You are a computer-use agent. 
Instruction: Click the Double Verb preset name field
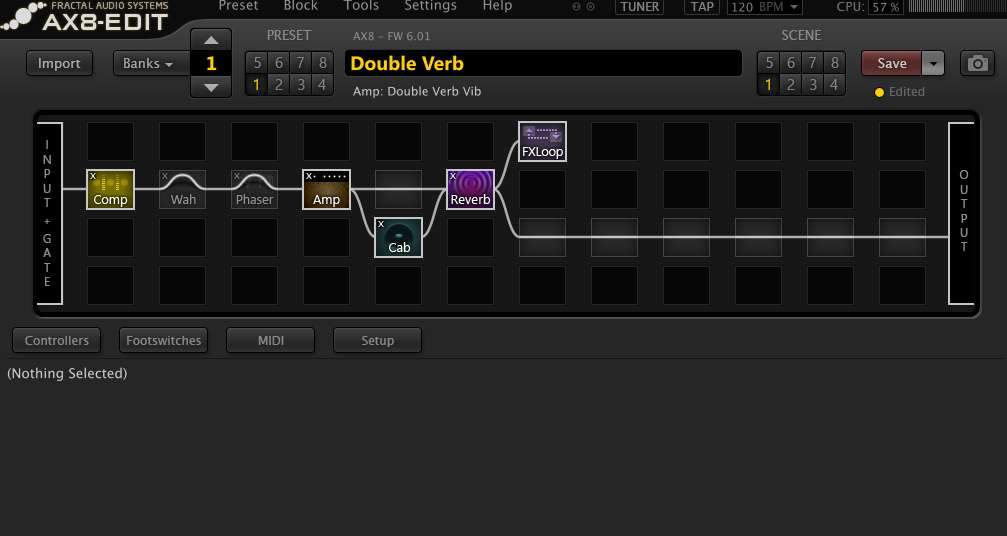click(543, 64)
